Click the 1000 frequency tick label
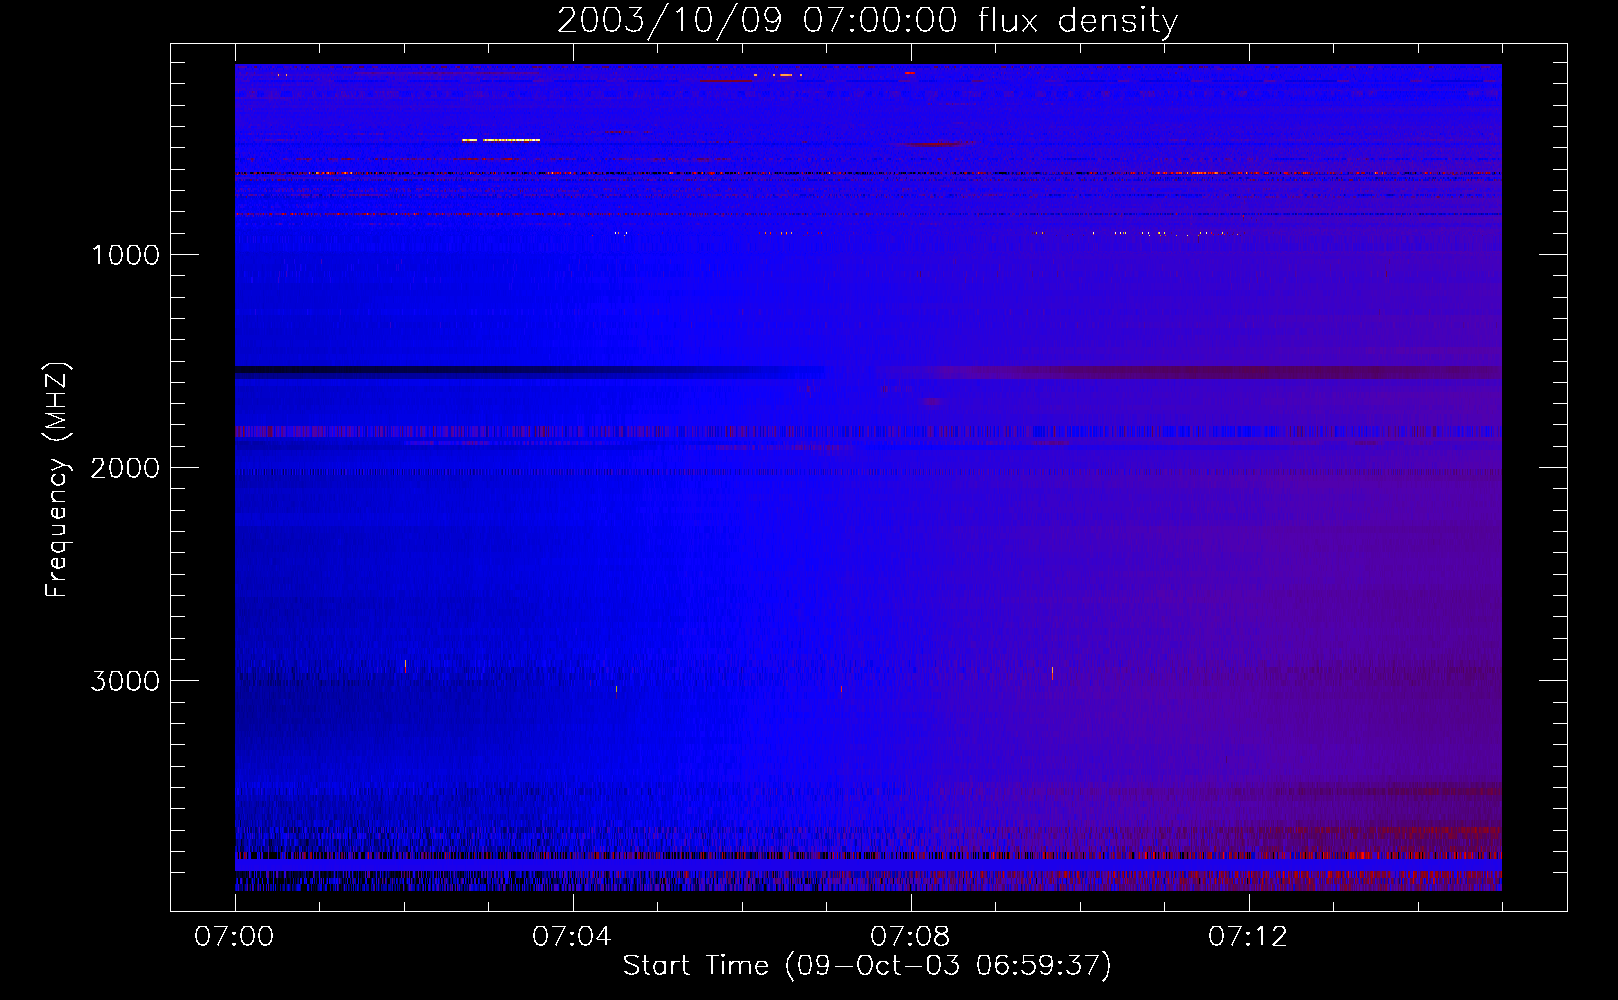This screenshot has height=1000, width=1618. [x=125, y=255]
